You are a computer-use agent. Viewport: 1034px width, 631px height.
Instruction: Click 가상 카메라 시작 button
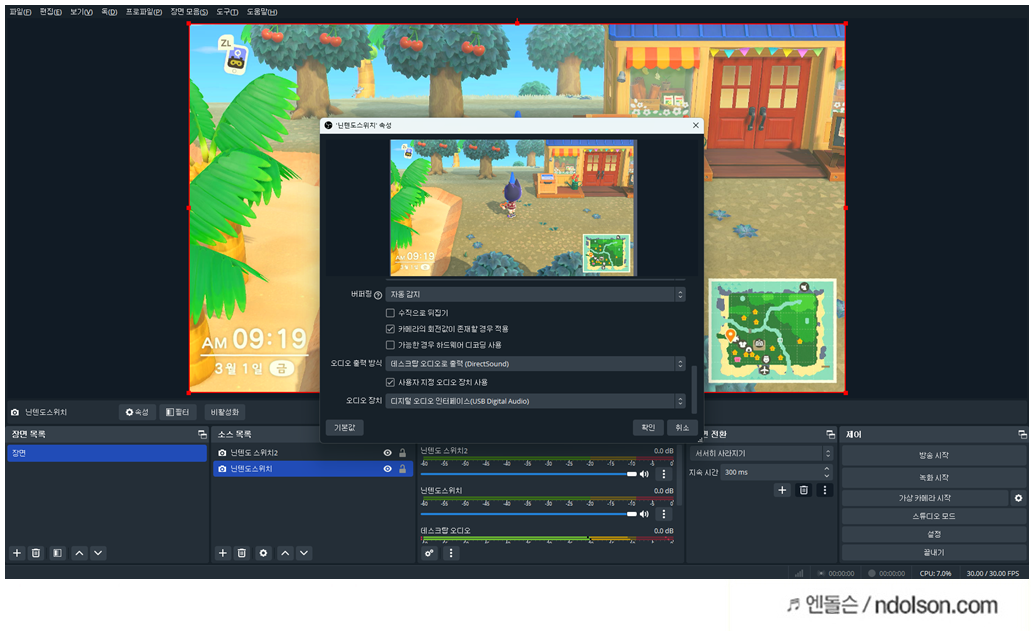point(925,498)
